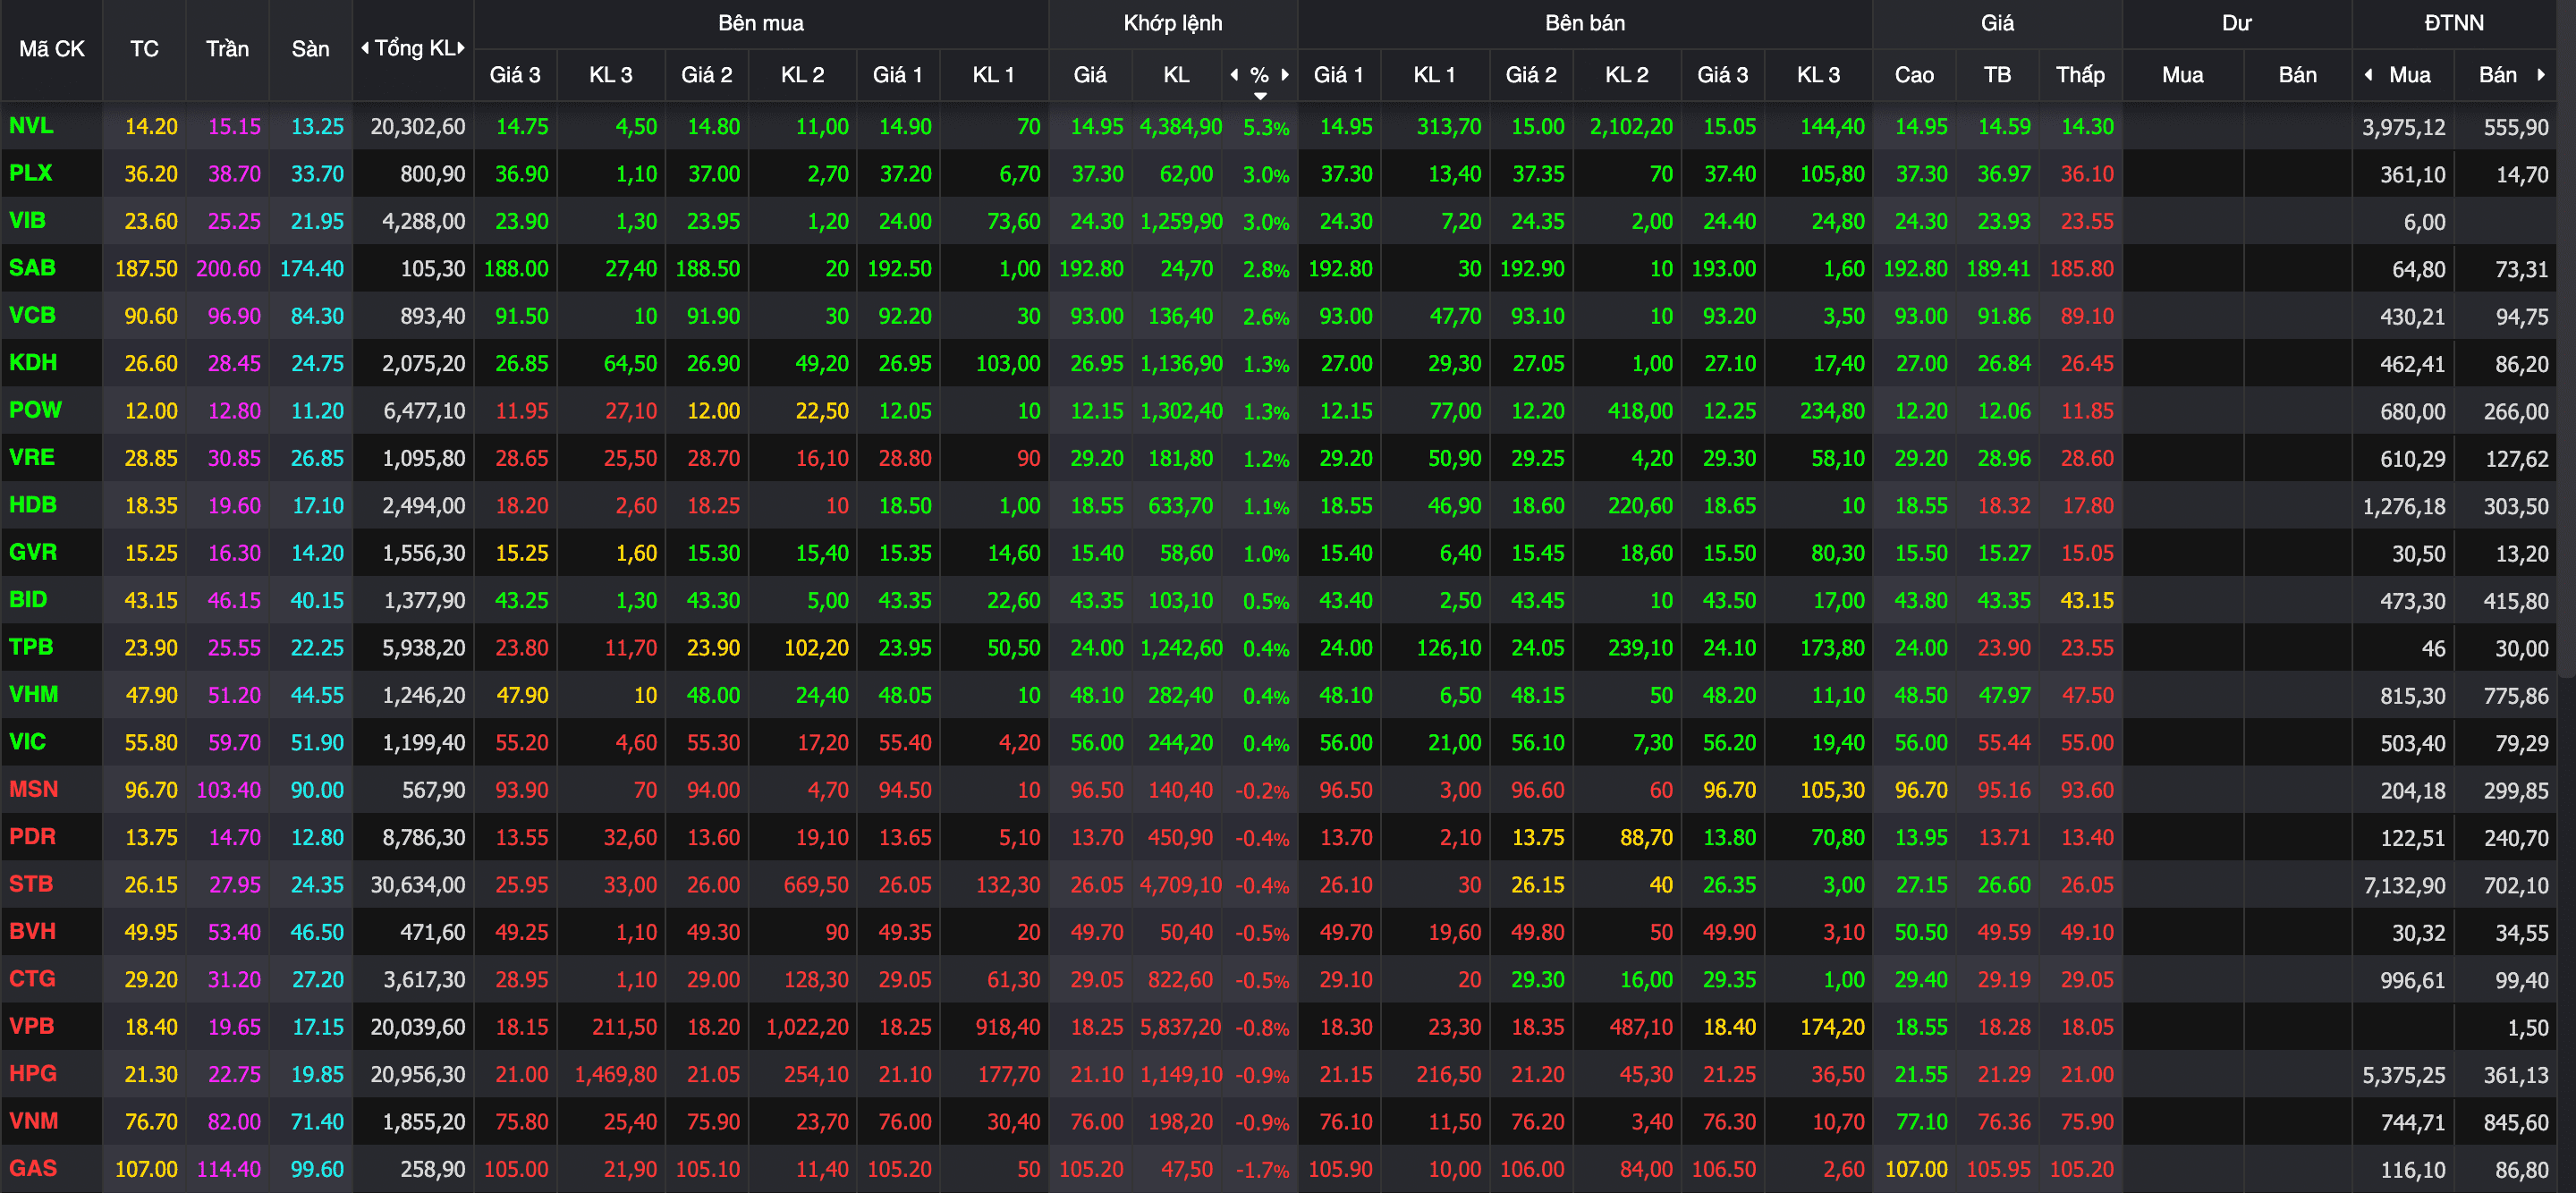Click Khớp lệnh Giá column header
The image size is (2576, 1193).
(1090, 74)
